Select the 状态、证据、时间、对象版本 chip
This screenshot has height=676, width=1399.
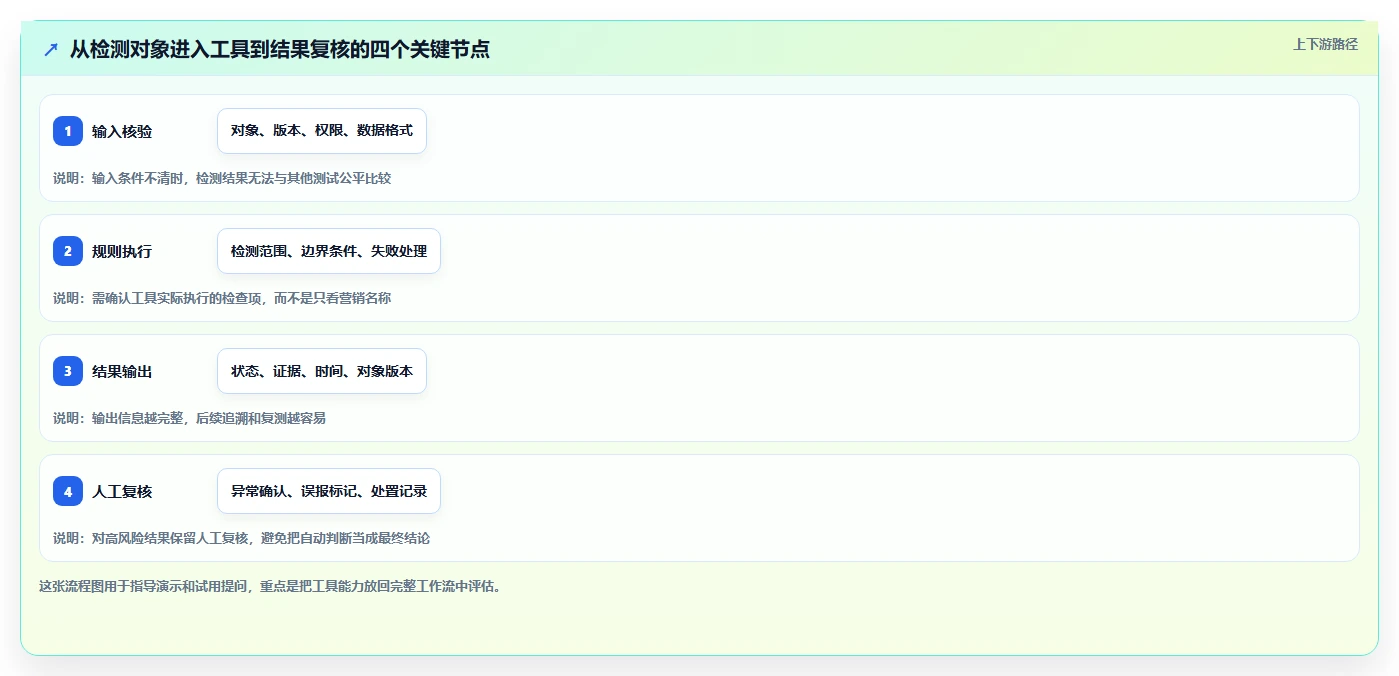(x=322, y=371)
